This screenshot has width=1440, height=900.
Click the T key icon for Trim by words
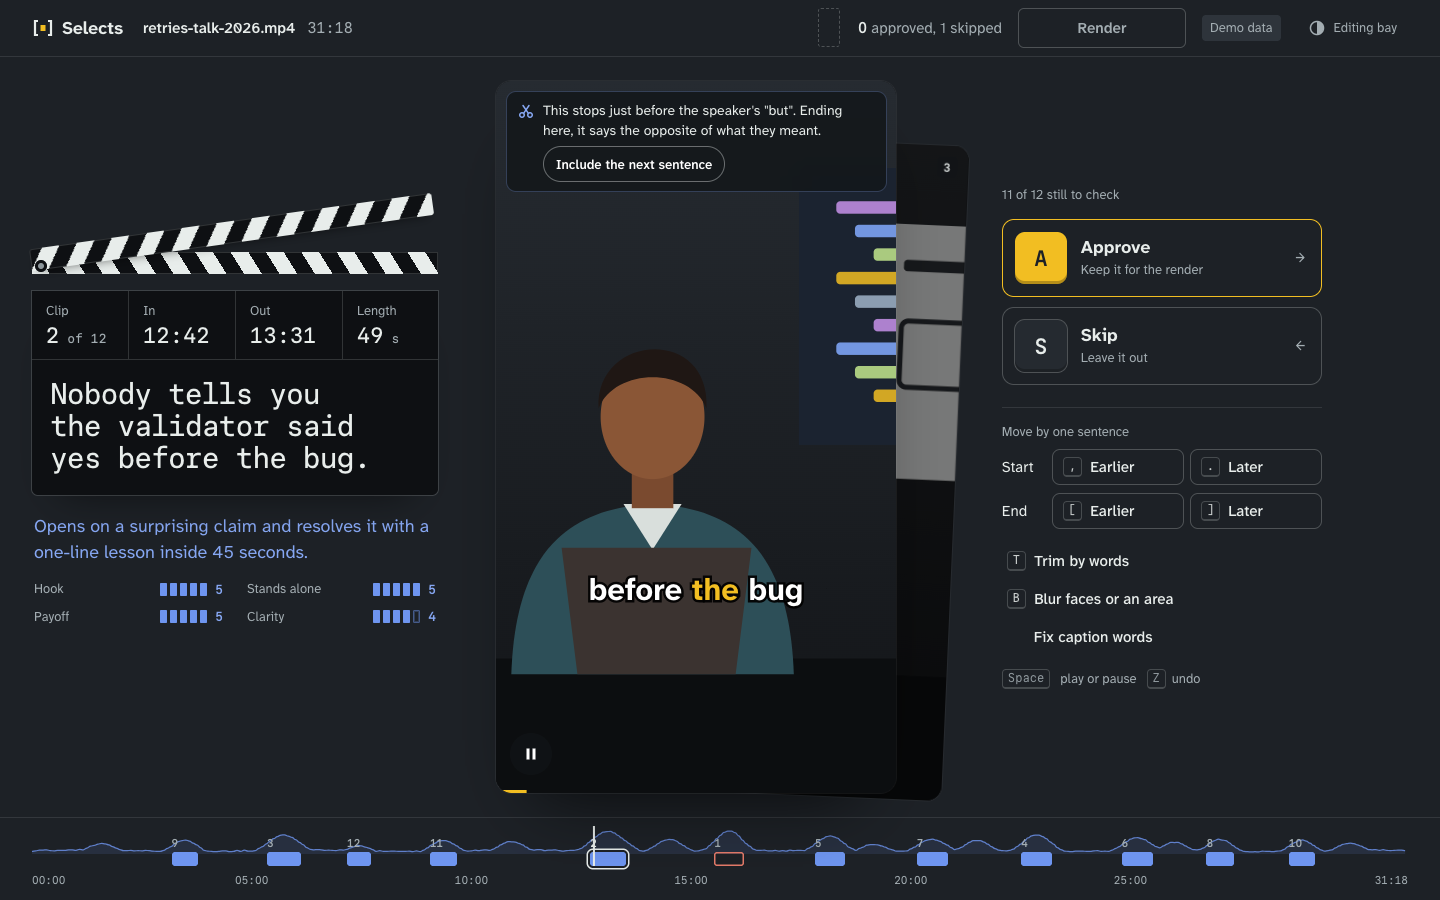click(1016, 561)
